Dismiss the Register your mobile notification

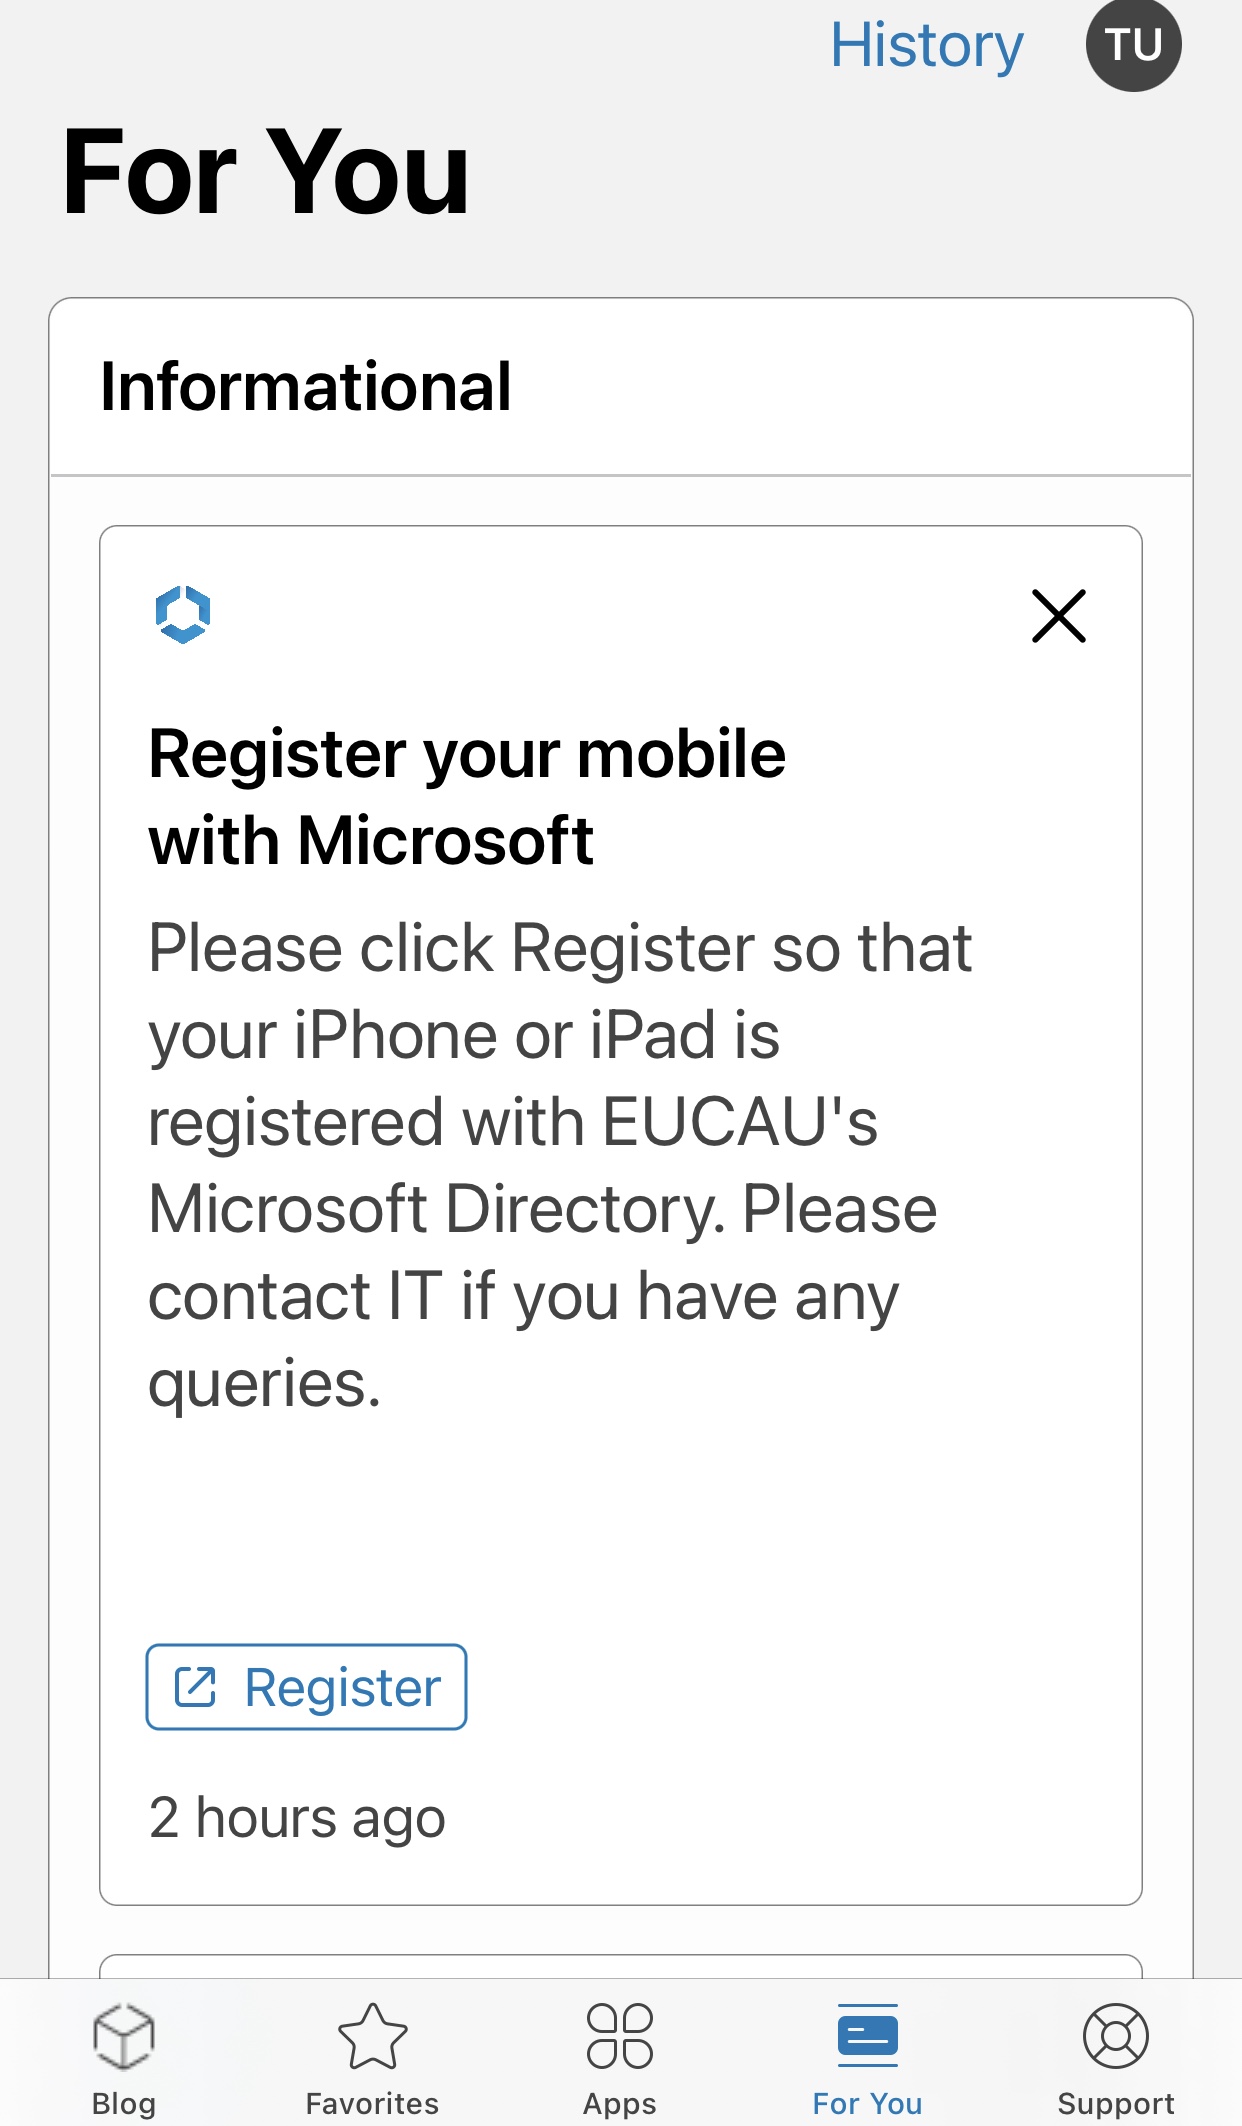click(x=1058, y=616)
